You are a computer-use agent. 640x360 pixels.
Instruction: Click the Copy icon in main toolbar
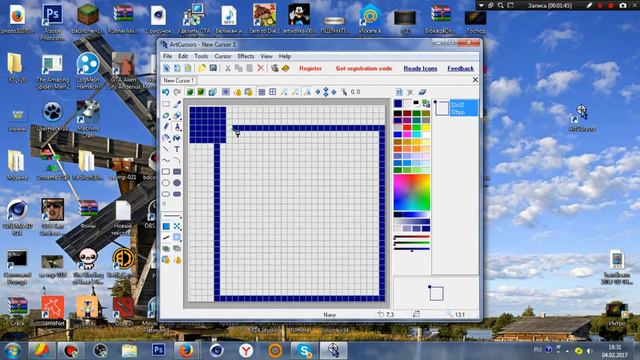238,68
